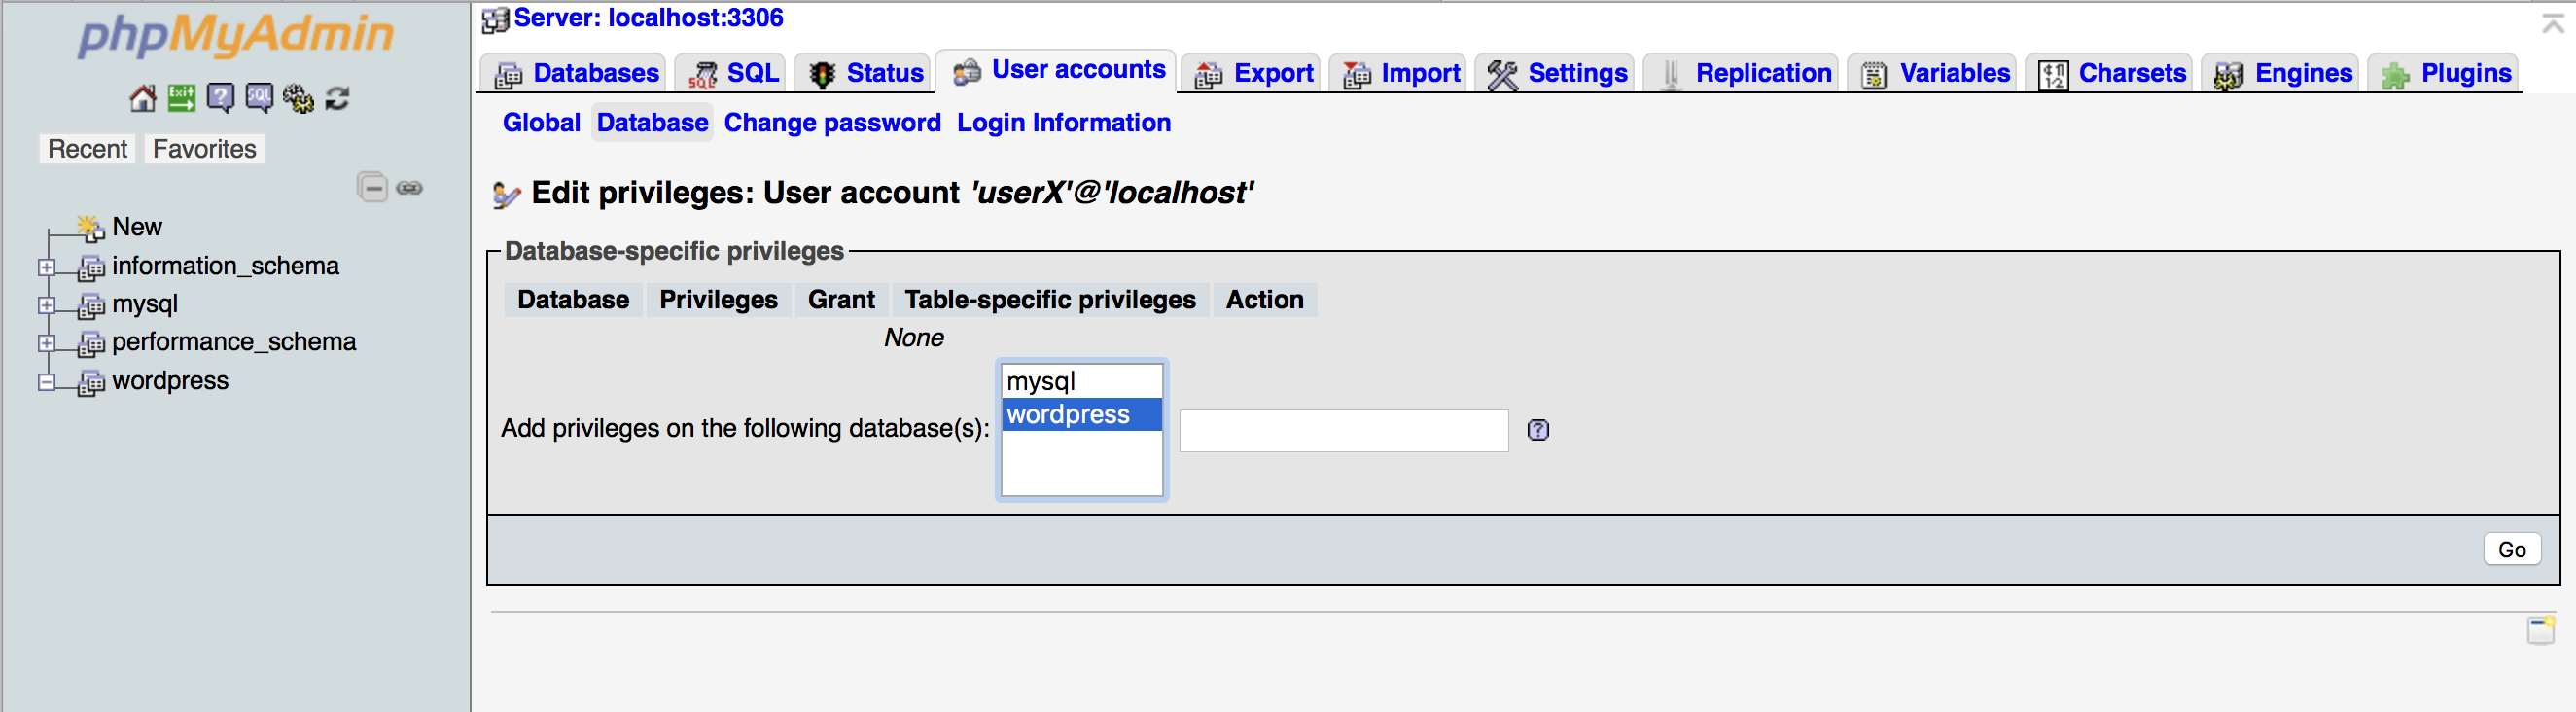This screenshot has height=712, width=2576.
Task: Open help icon beside database field
Action: point(1538,430)
